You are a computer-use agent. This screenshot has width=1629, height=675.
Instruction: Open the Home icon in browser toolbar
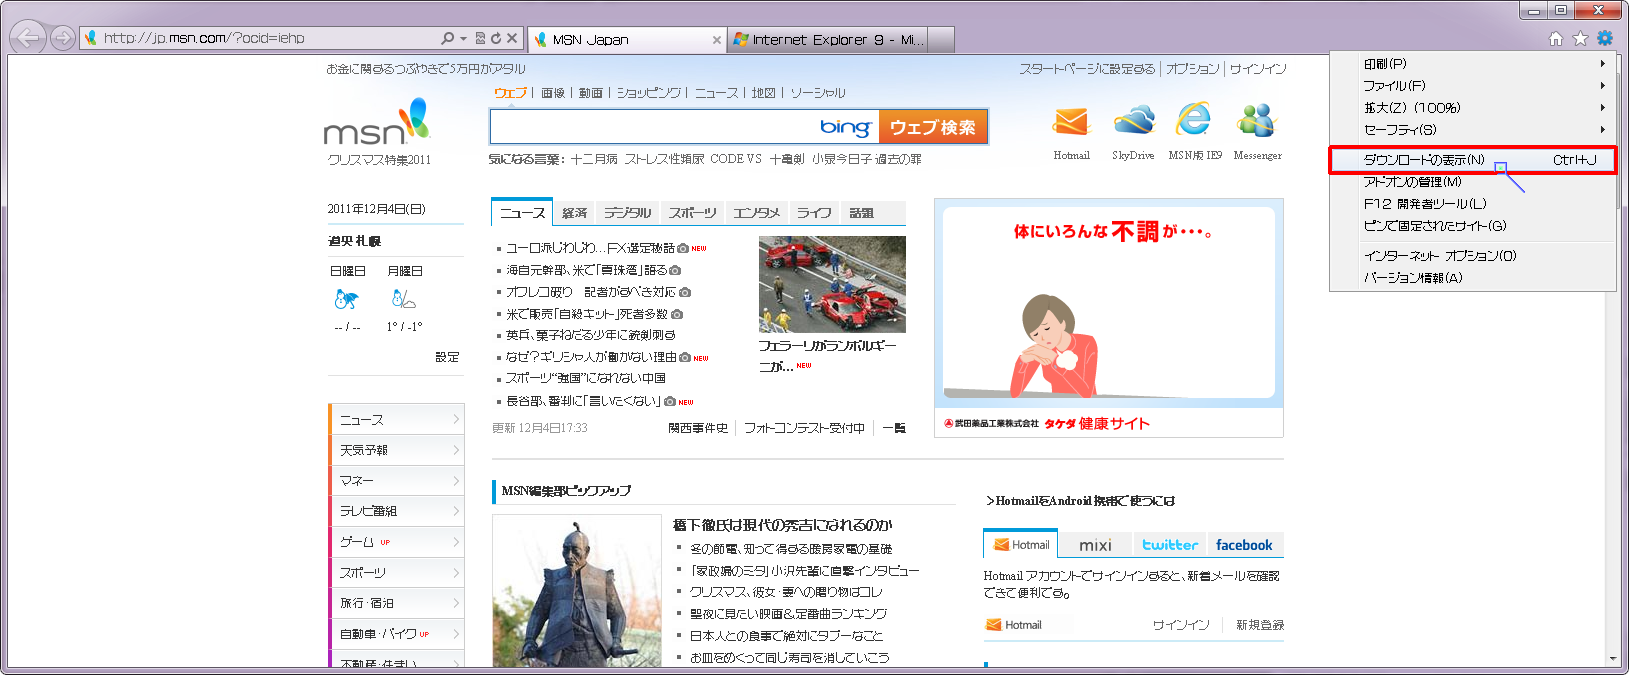pos(1556,38)
